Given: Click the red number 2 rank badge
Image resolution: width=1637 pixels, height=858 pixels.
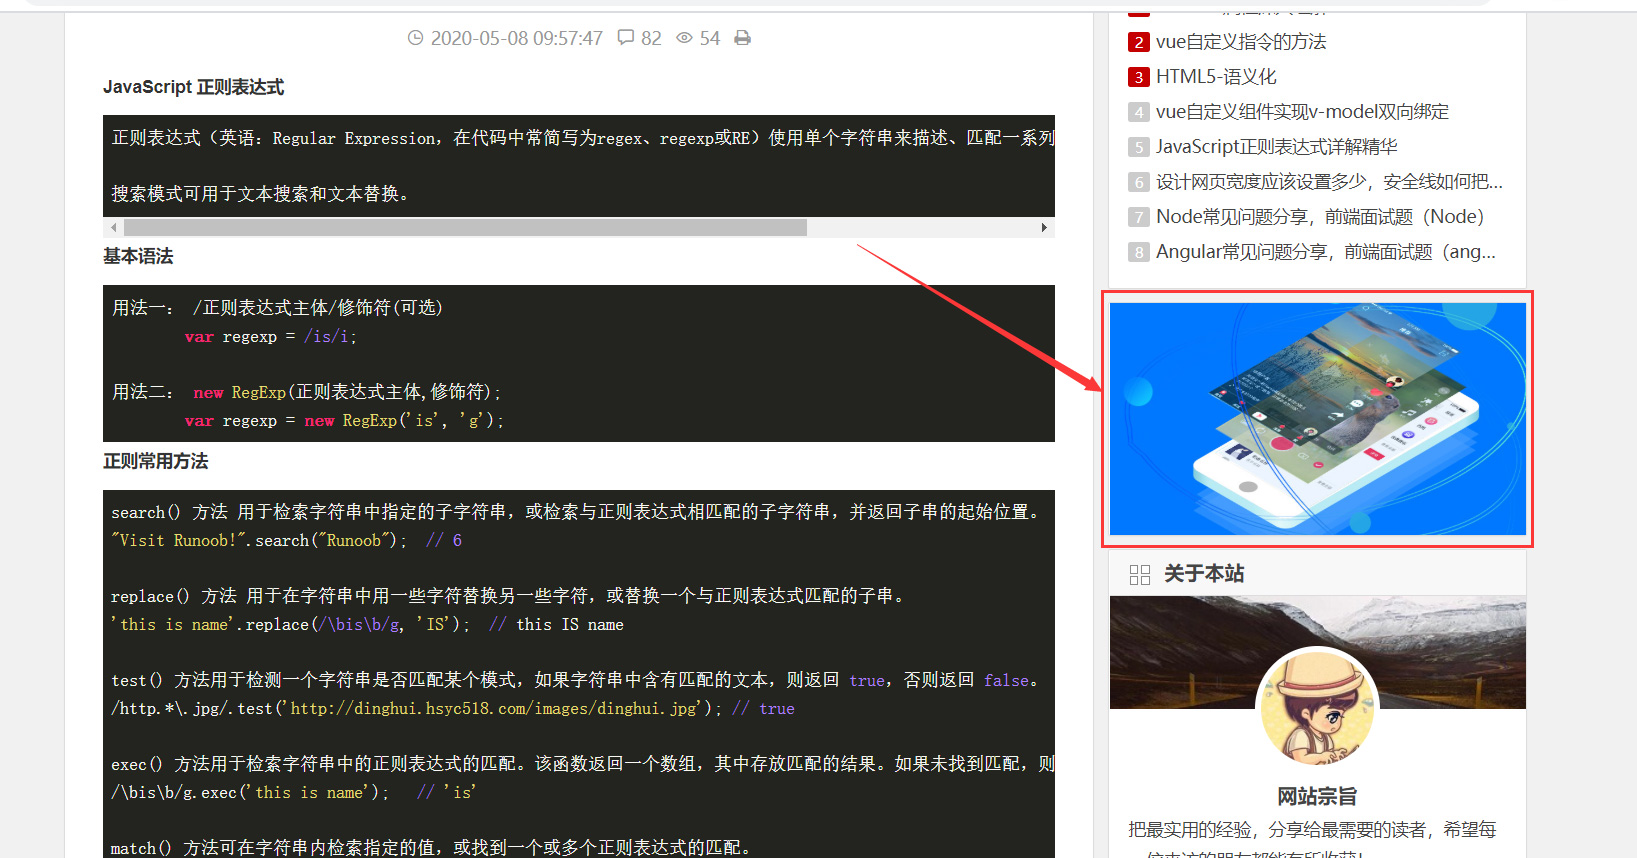Looking at the screenshot, I should coord(1138,42).
